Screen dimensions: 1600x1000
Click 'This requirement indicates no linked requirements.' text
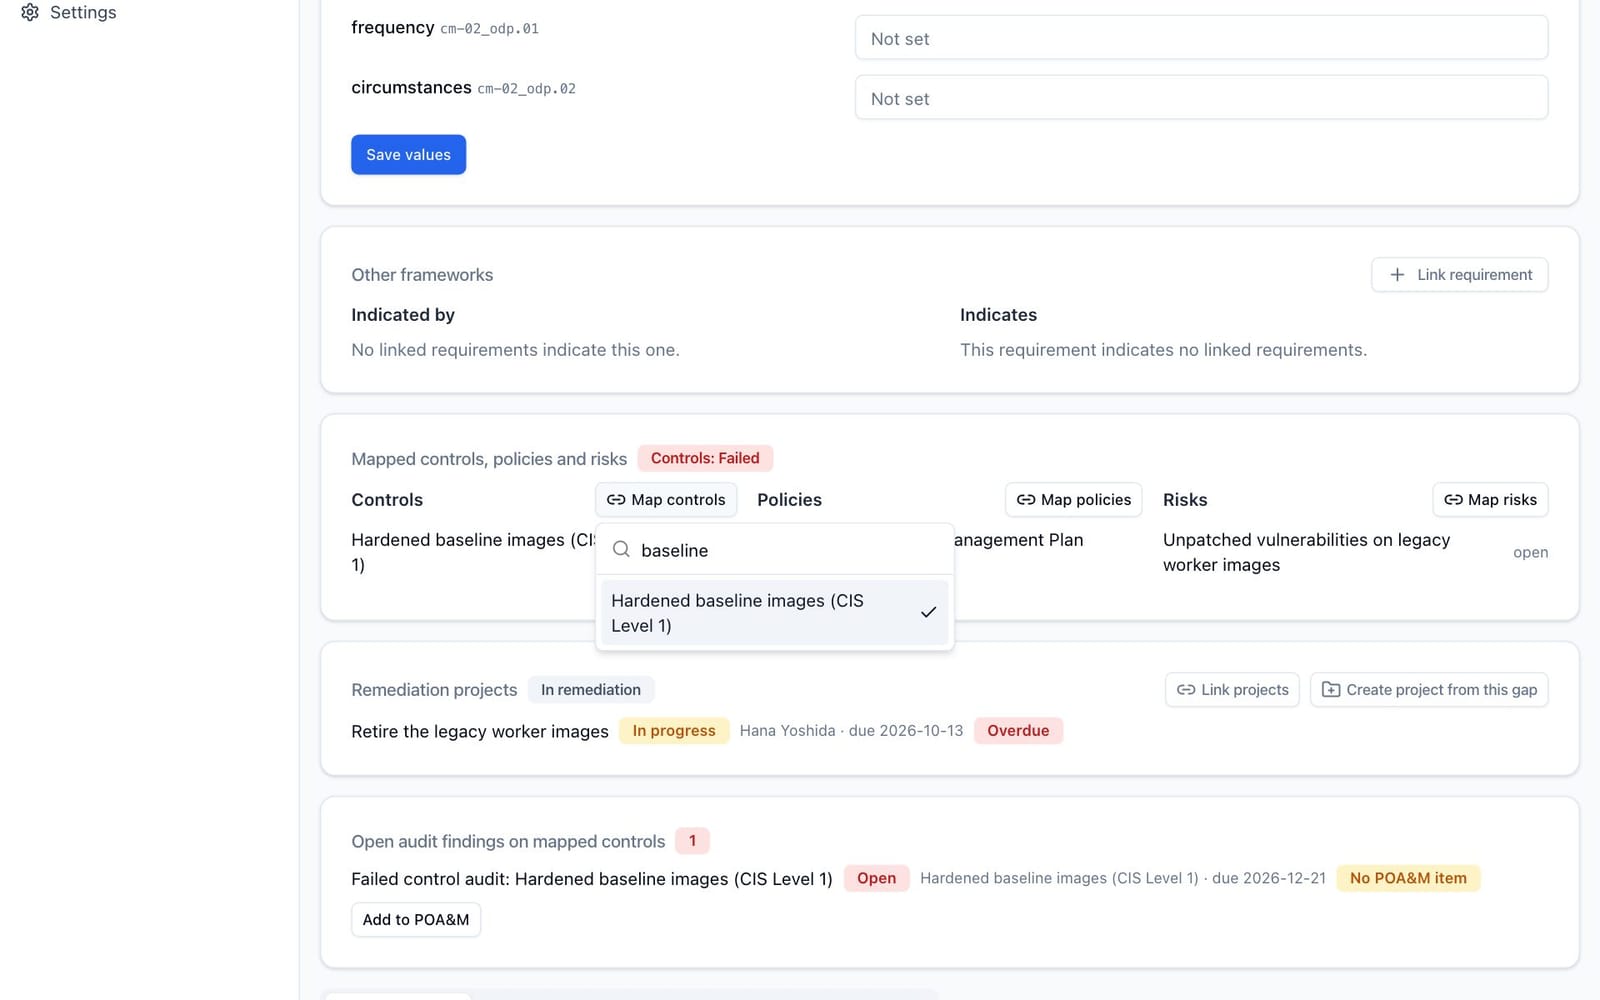pos(1163,350)
